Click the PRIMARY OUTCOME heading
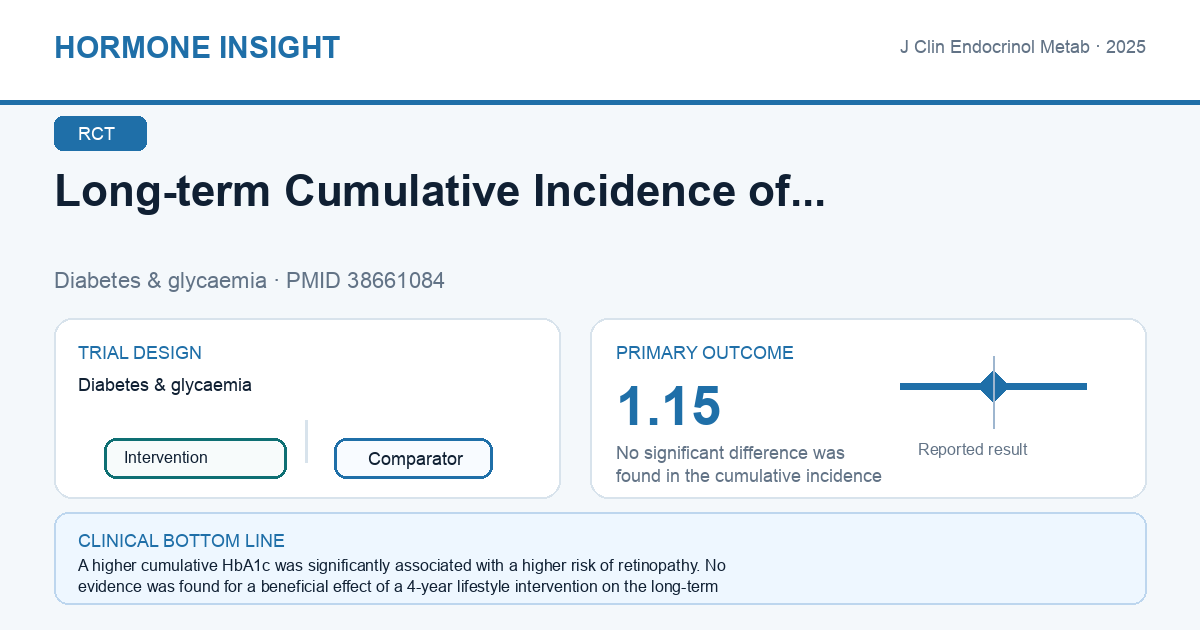 click(705, 353)
